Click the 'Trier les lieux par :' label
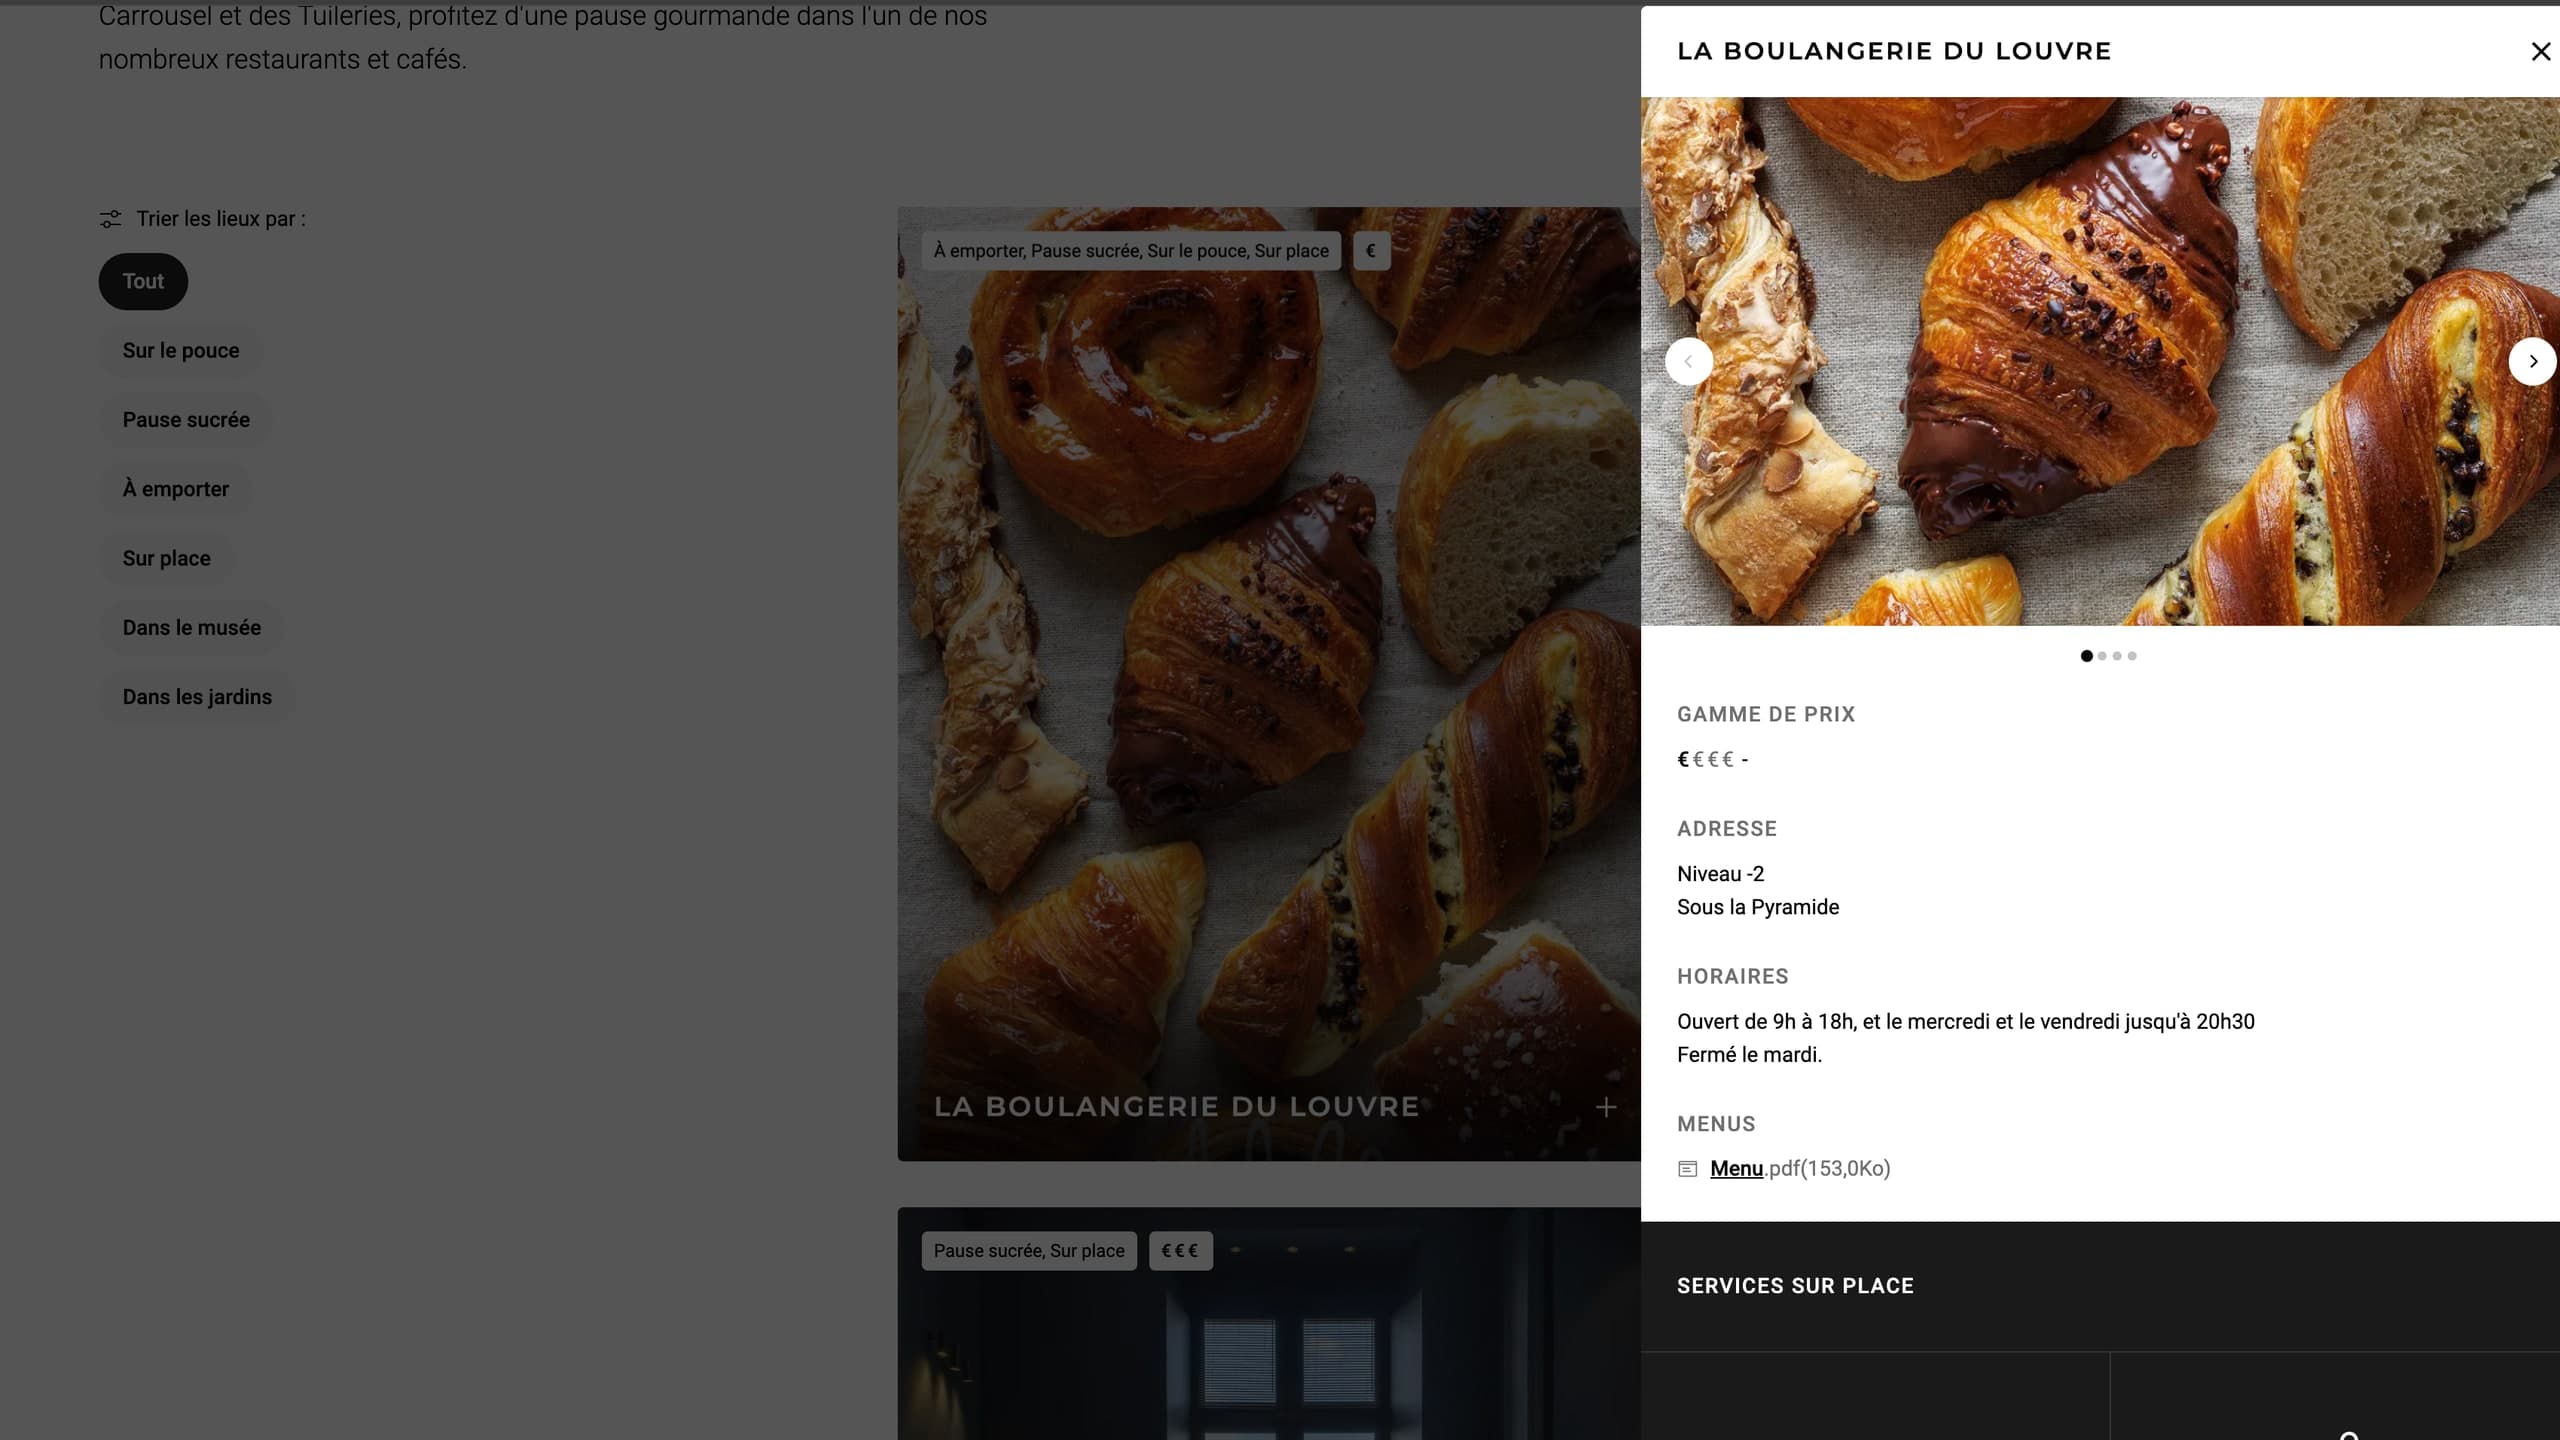Viewport: 2560px width, 1440px height. (x=221, y=219)
